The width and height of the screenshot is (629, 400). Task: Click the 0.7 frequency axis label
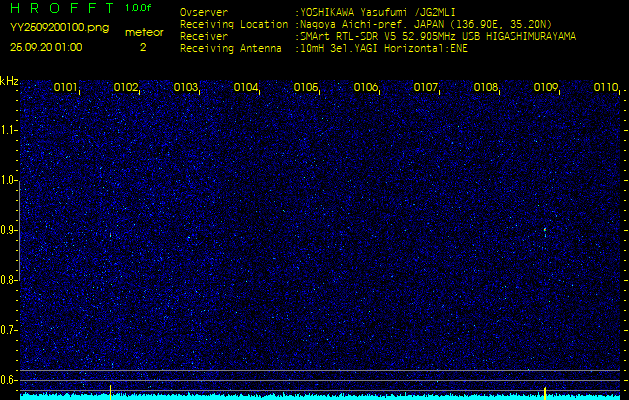9,329
